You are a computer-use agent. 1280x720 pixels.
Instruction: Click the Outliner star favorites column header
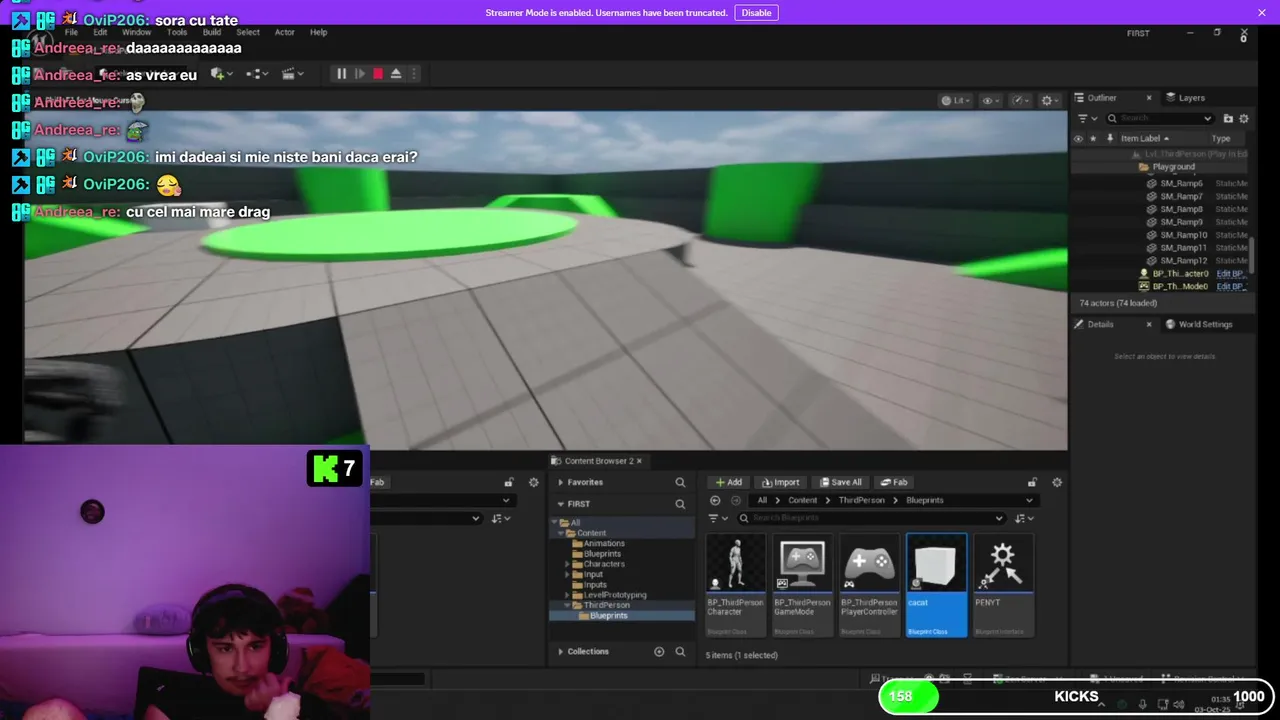pos(1093,139)
